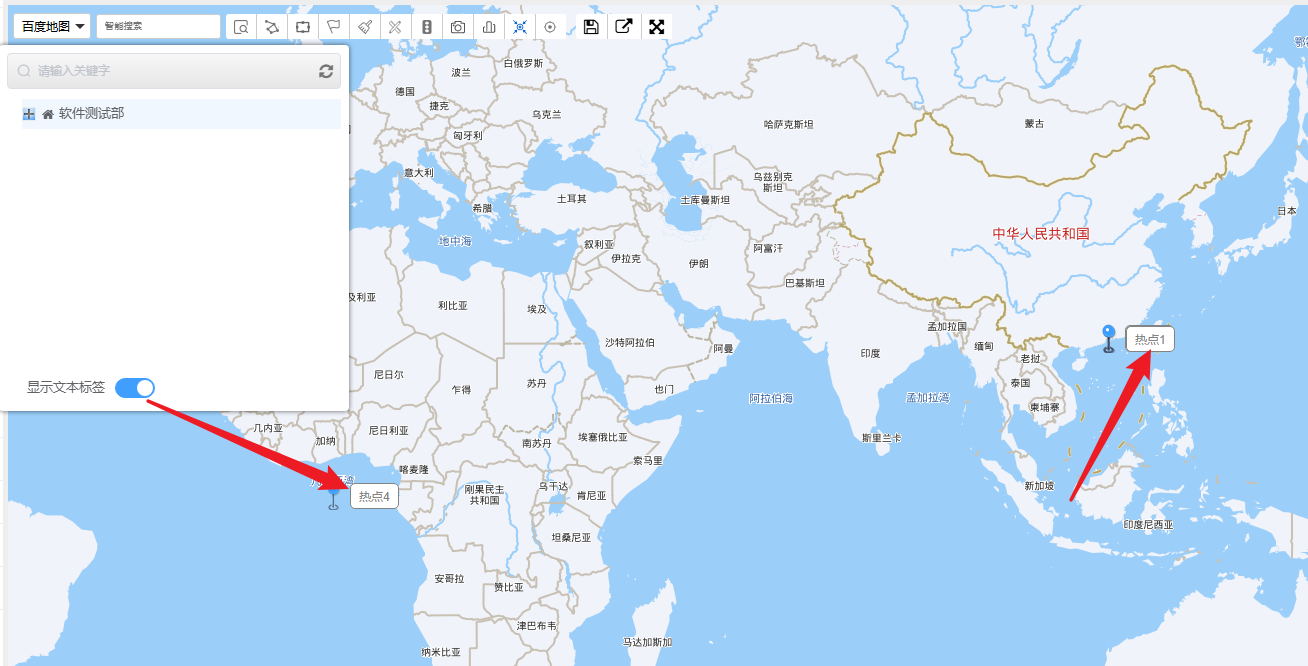Open the bar chart statistics tool
The image size is (1308, 666).
[489, 27]
